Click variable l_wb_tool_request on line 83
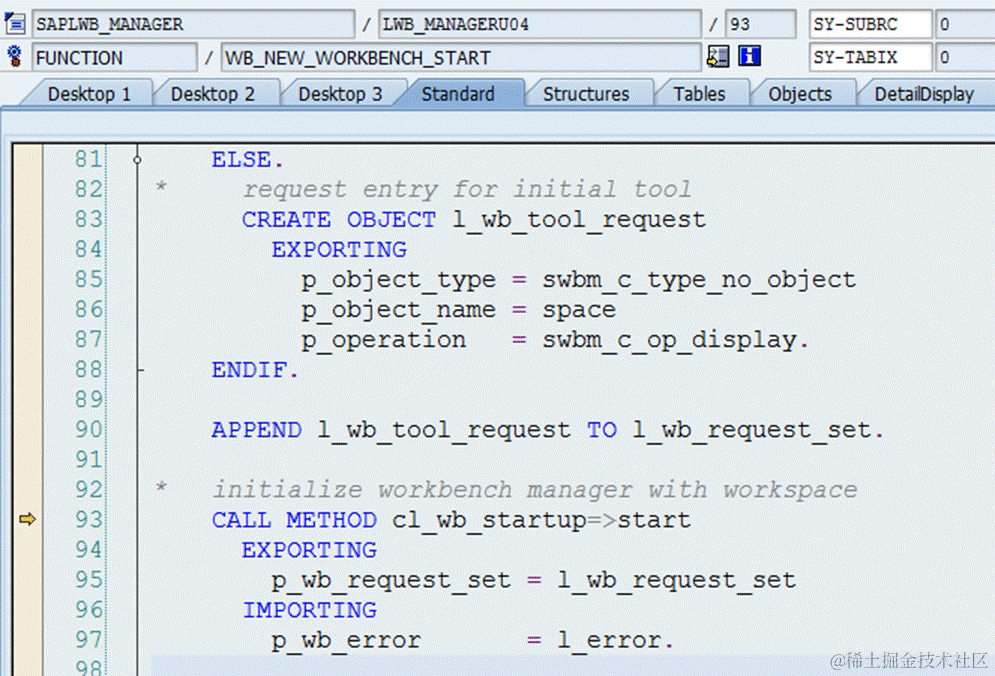This screenshot has height=676, width=995. (x=579, y=220)
